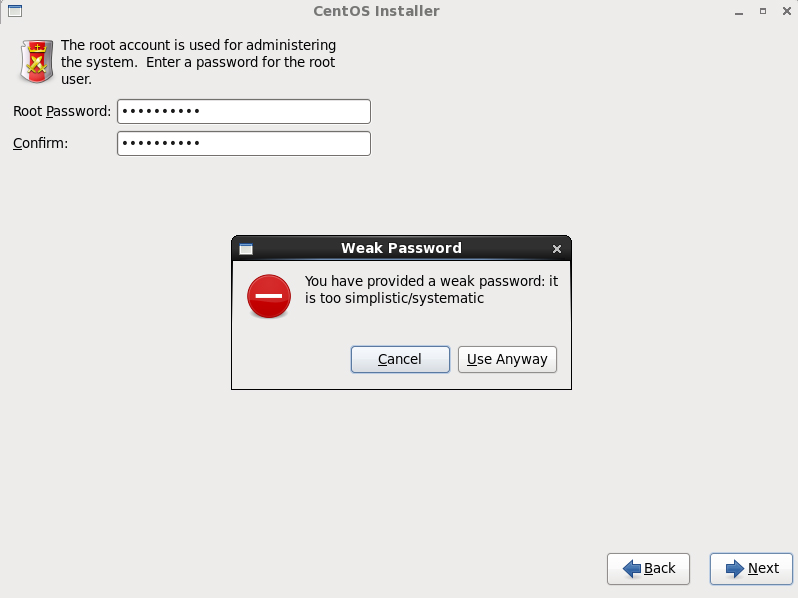Screen dimensions: 798x598
Task: Focus the Root Password input field
Action: [x=244, y=111]
